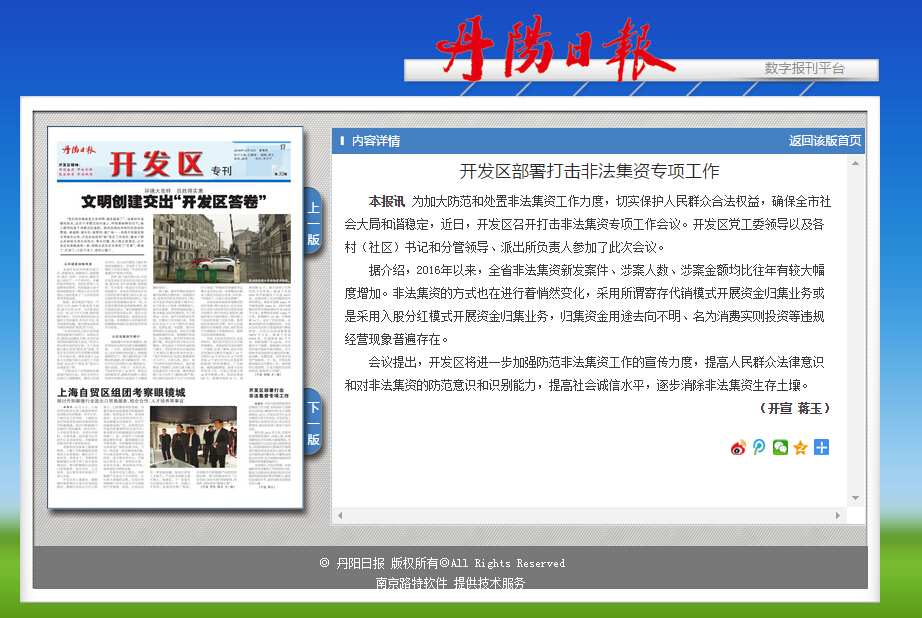This screenshot has width=922, height=618.
Task: Open 文明创建交出"开发区答卷" headline on page
Action: click(x=174, y=201)
